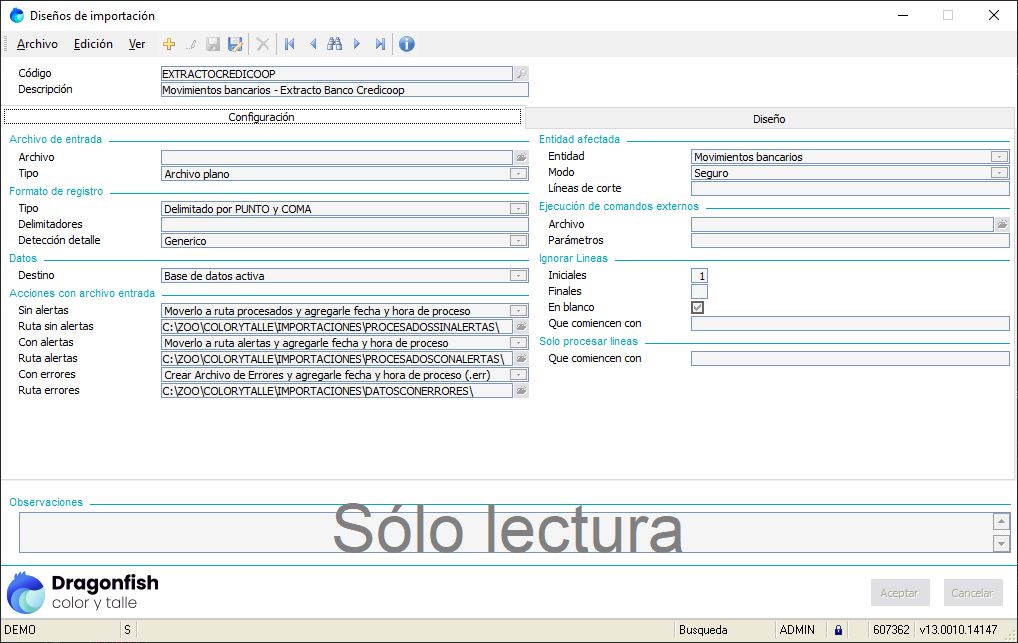1018x643 pixels.
Task: Click the Finales input box
Action: [x=699, y=292]
